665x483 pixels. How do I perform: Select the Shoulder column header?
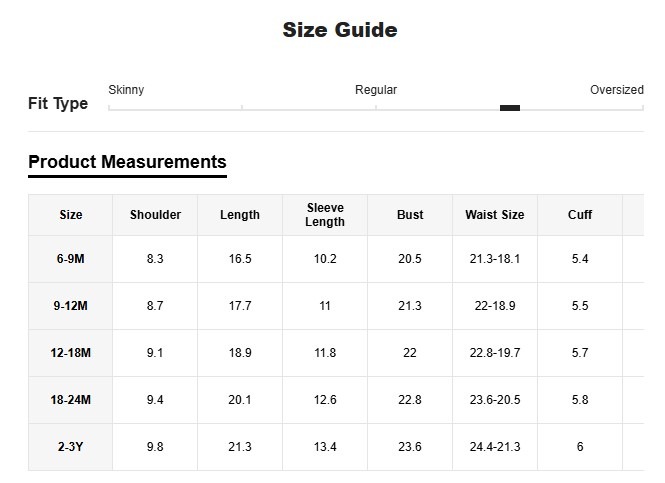(x=155, y=215)
